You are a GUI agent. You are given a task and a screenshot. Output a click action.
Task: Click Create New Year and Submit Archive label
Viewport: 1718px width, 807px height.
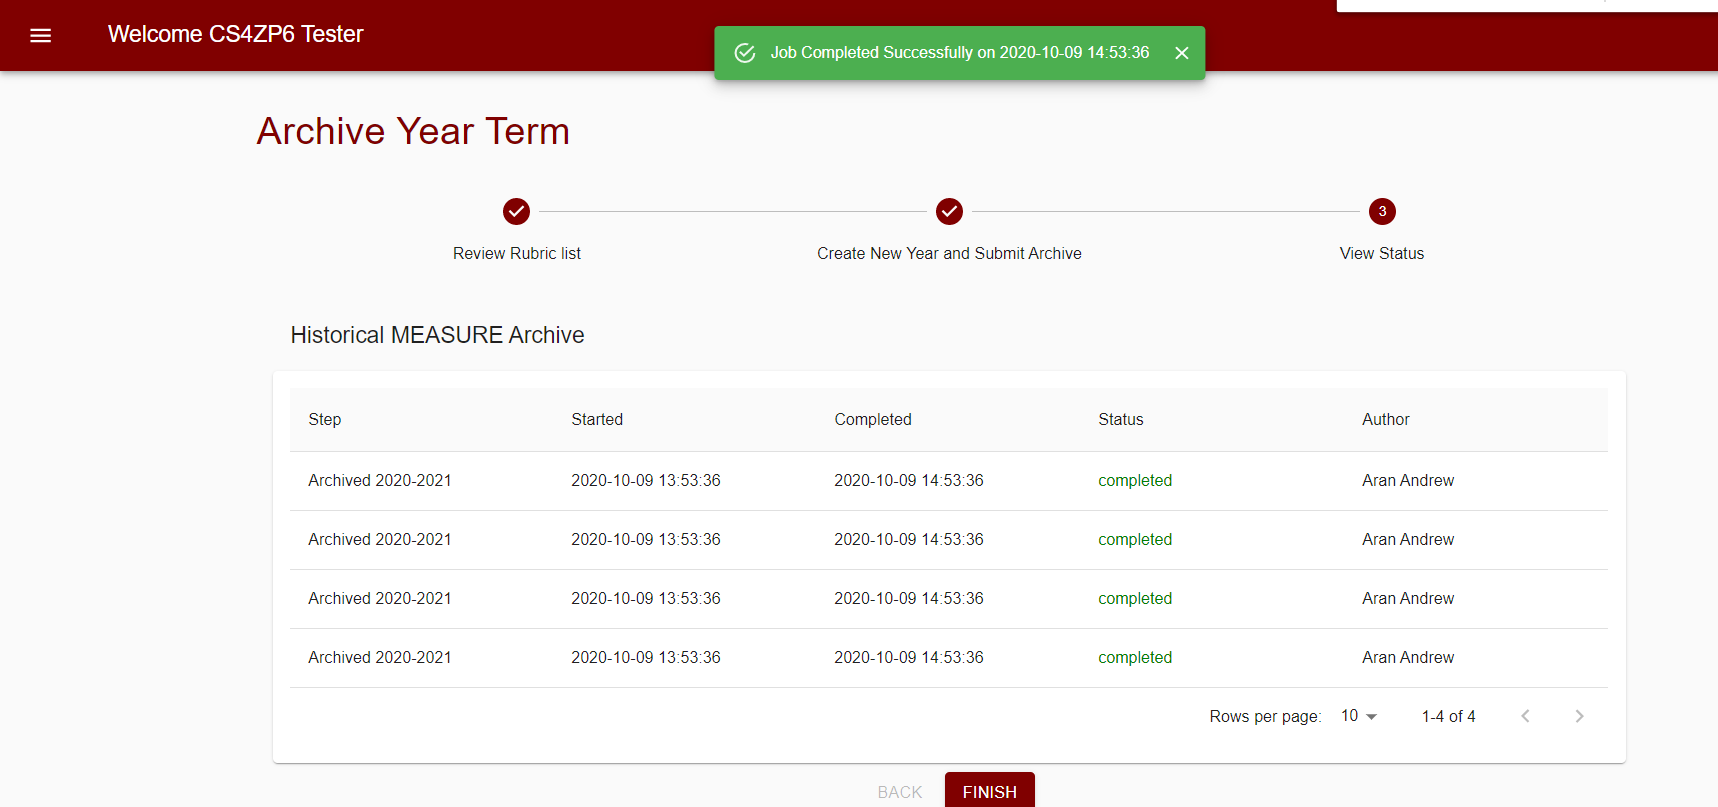pyautogui.click(x=949, y=254)
